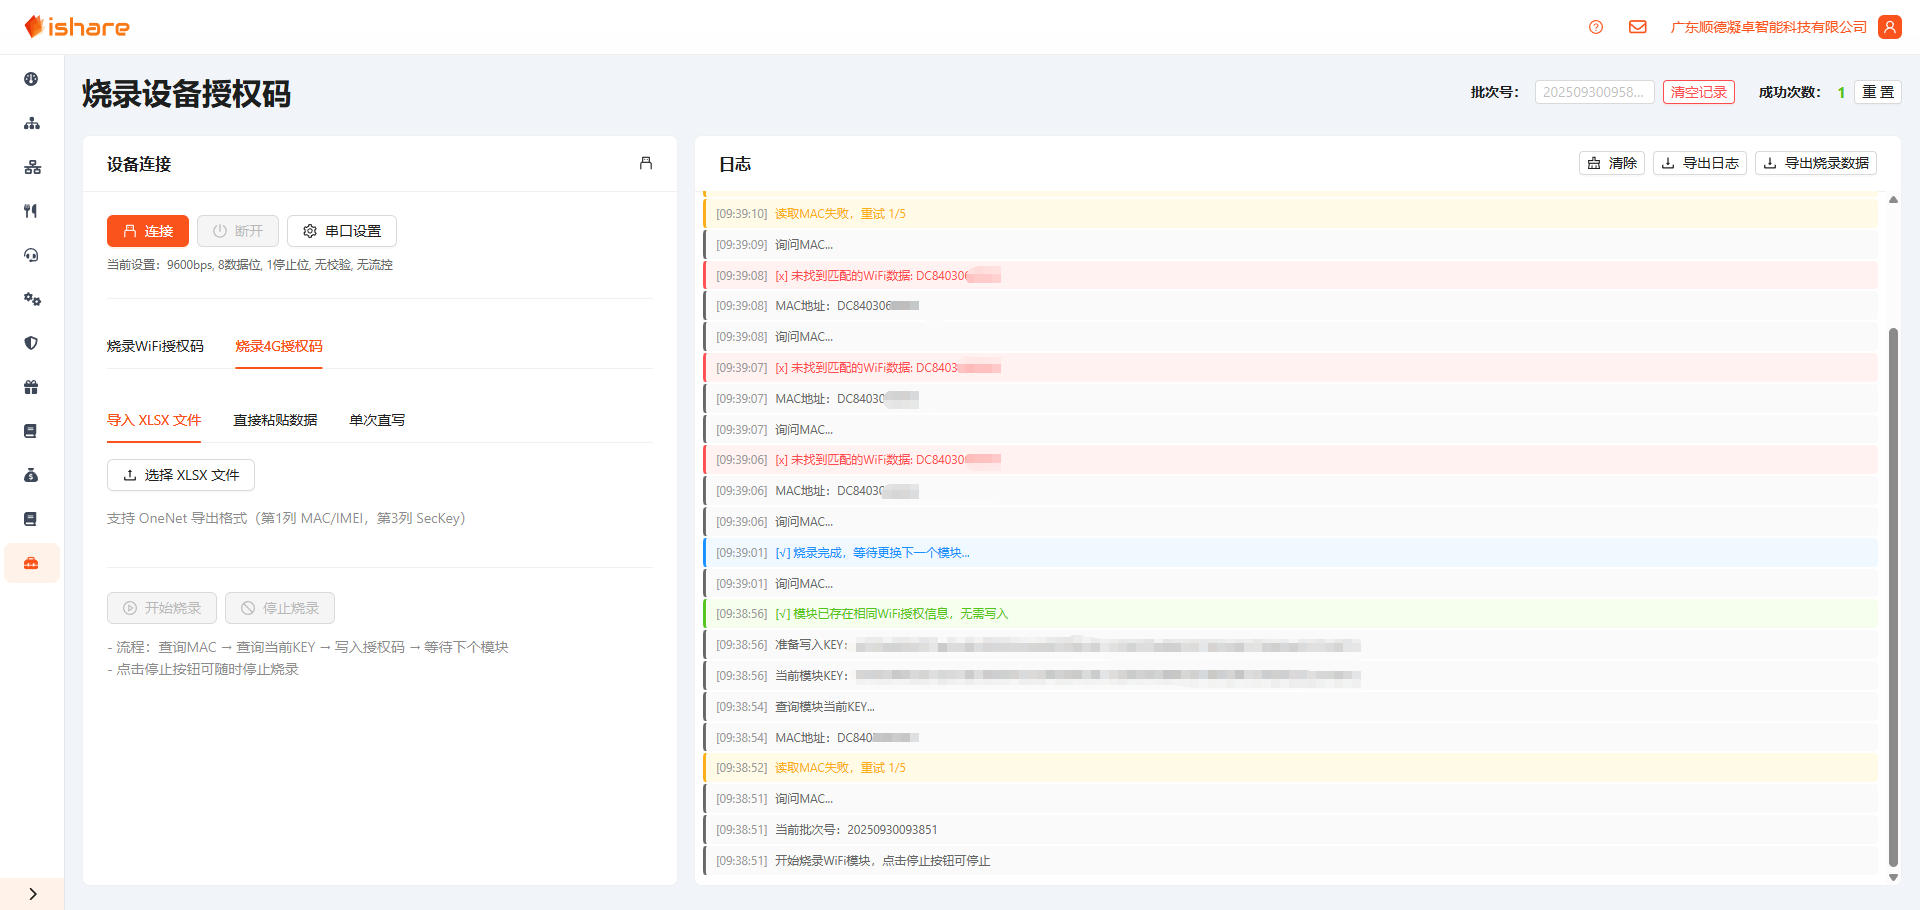
Task: Open the mail envelope icon in header
Action: (x=1637, y=27)
